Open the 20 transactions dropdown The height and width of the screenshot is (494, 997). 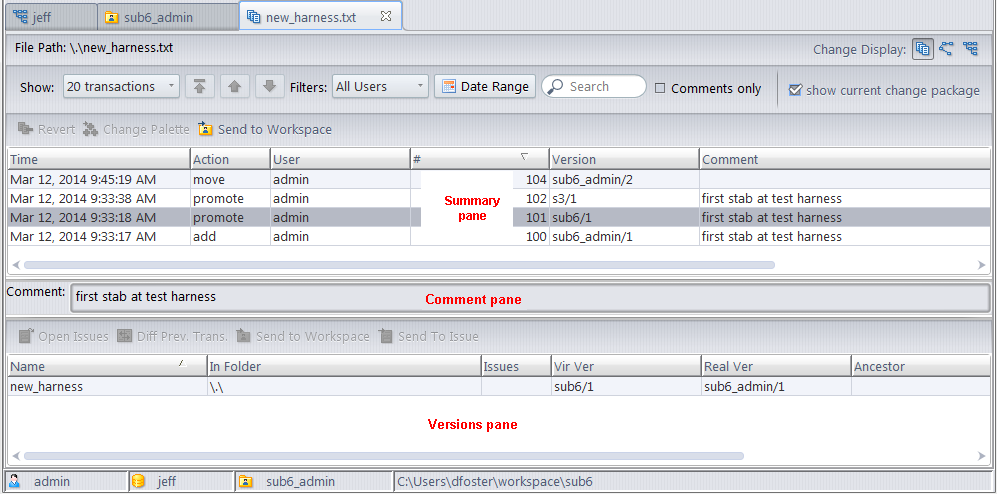[121, 87]
